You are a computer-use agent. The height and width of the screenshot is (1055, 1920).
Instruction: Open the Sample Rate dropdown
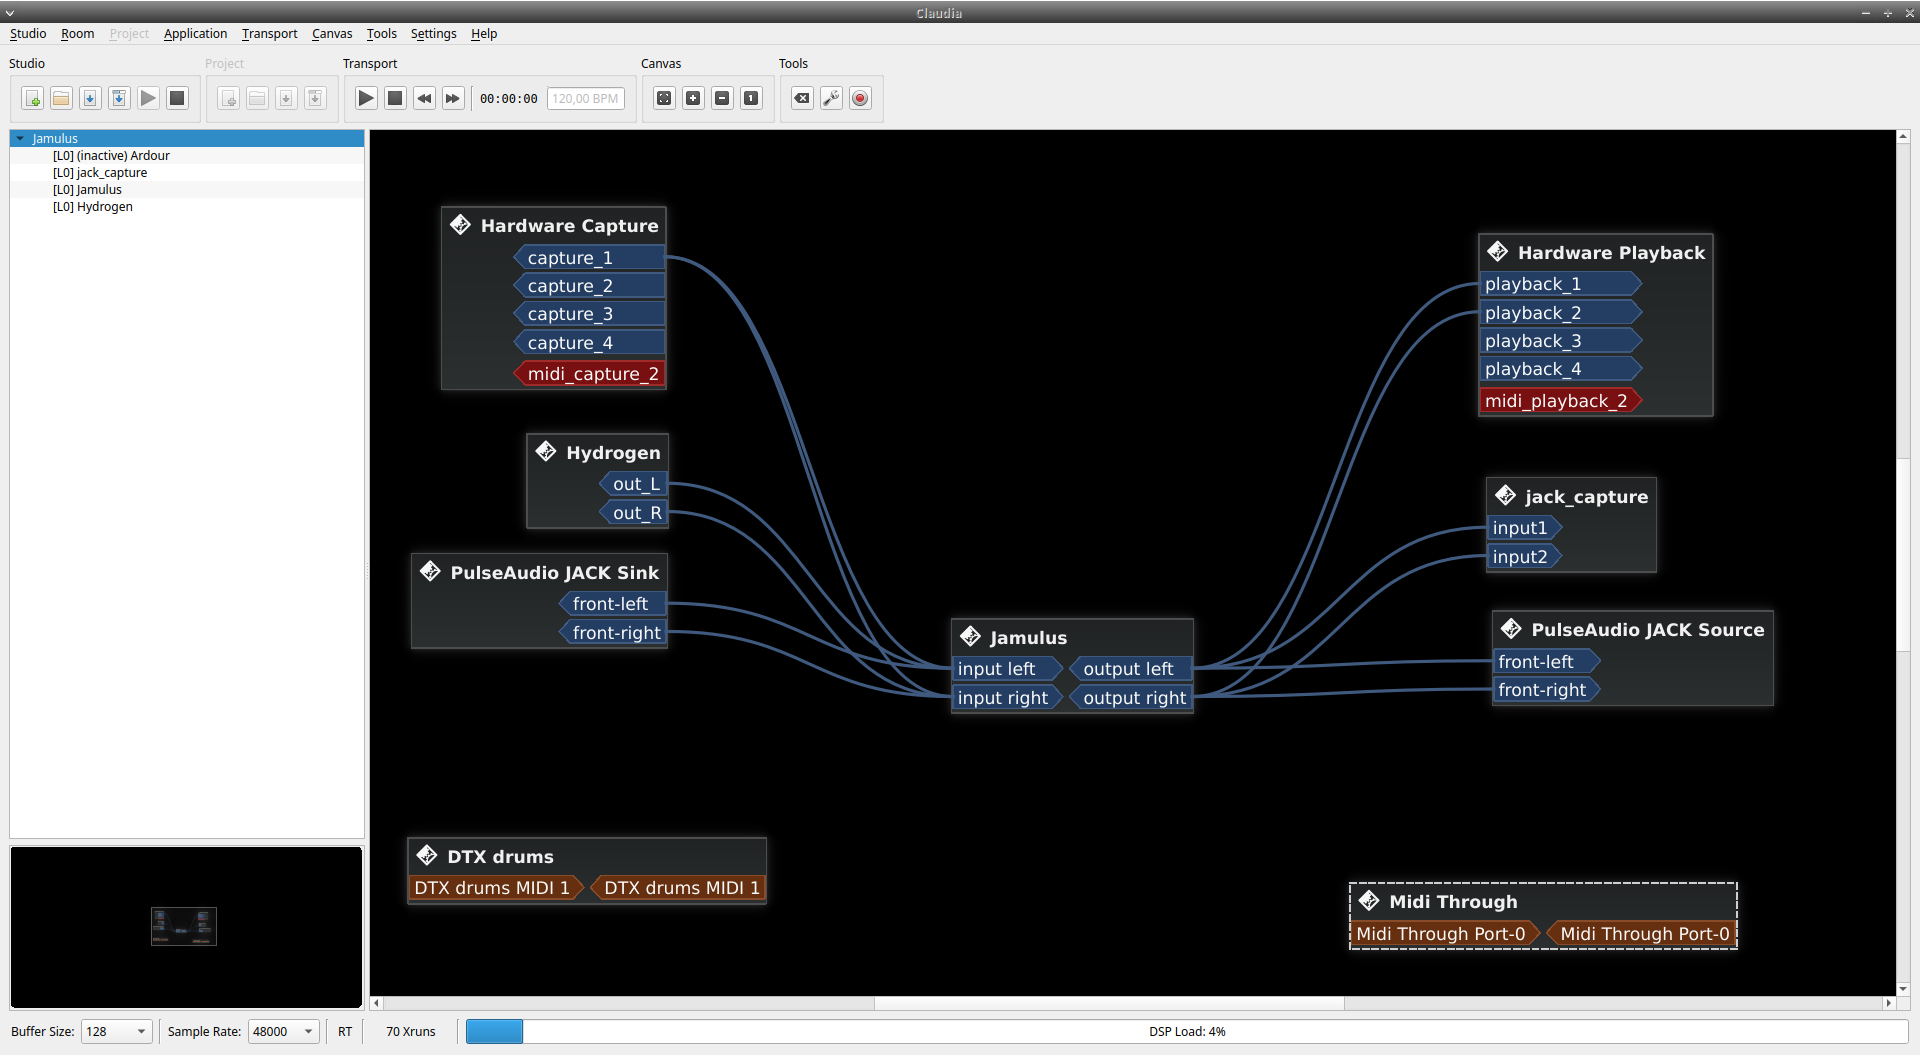coord(283,1031)
